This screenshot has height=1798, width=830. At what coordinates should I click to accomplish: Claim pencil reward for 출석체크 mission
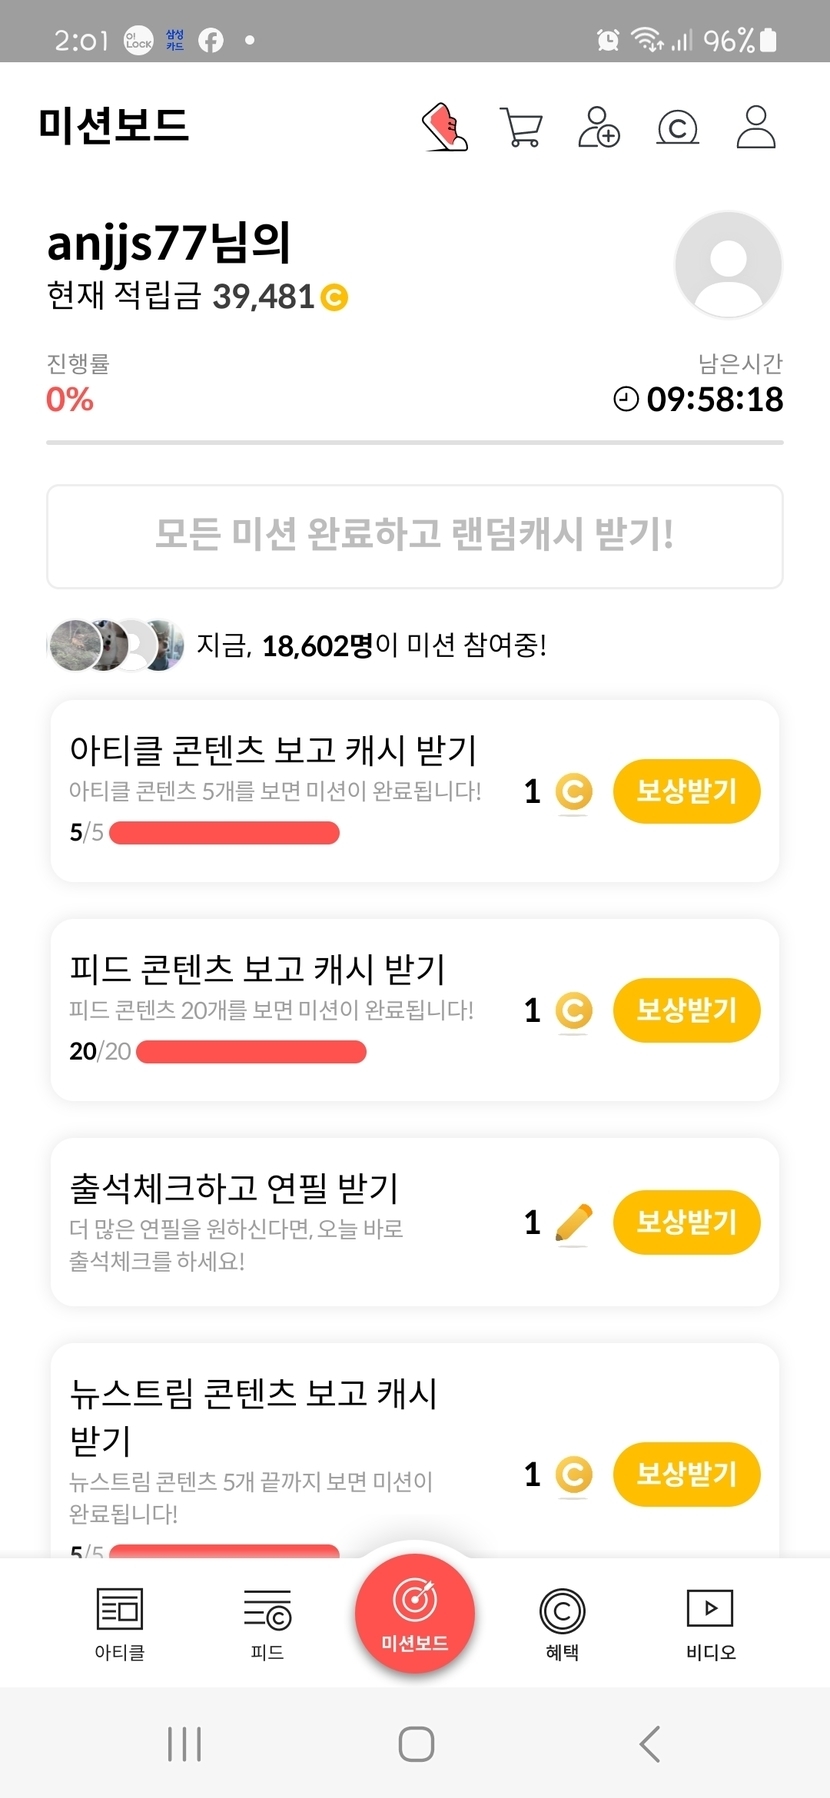pos(686,1222)
